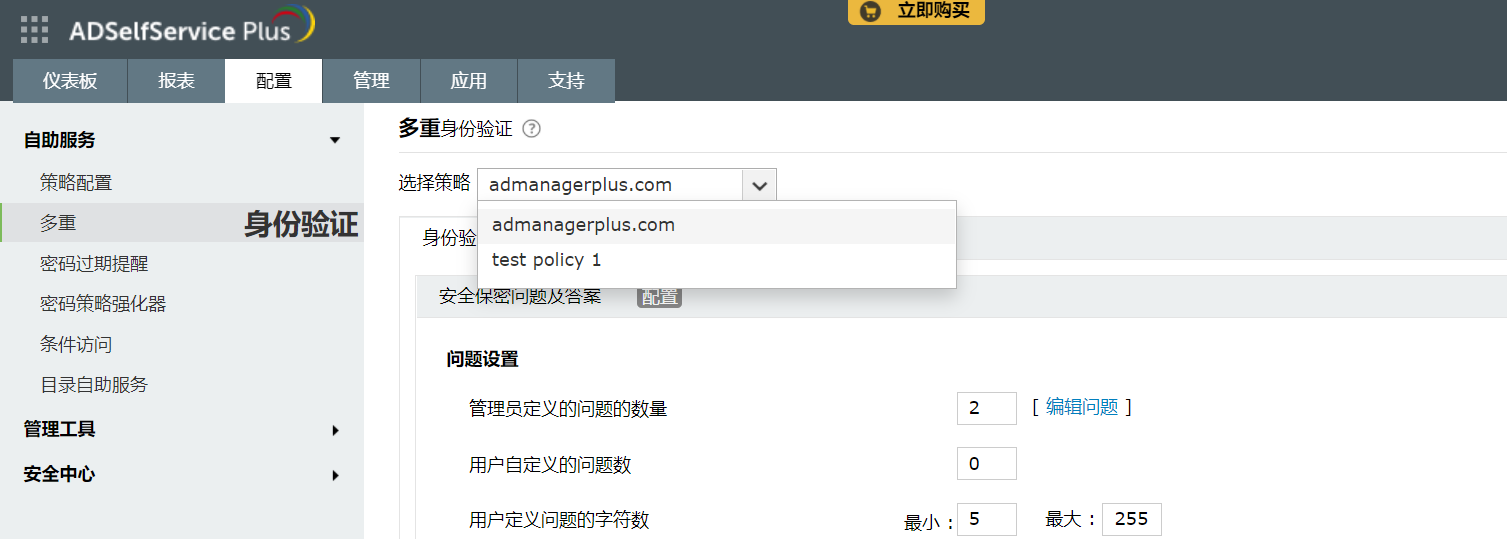Toggle the 选择策略 dropdown arrow

[x=759, y=185]
